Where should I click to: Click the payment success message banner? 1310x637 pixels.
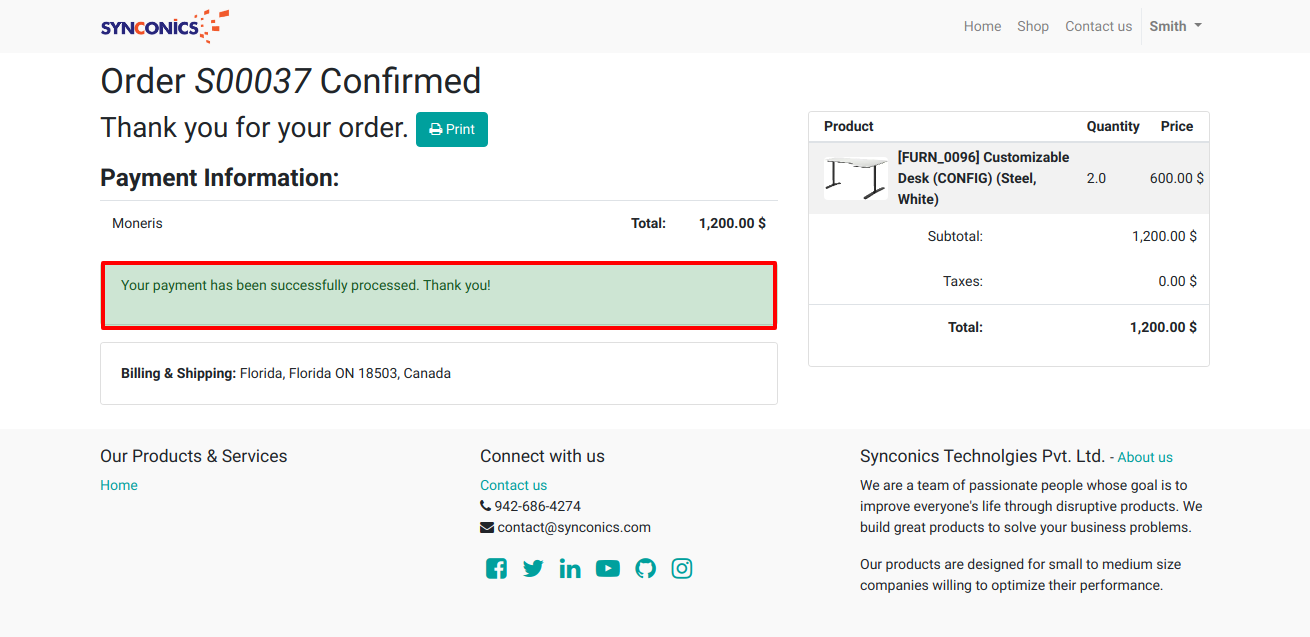(439, 295)
